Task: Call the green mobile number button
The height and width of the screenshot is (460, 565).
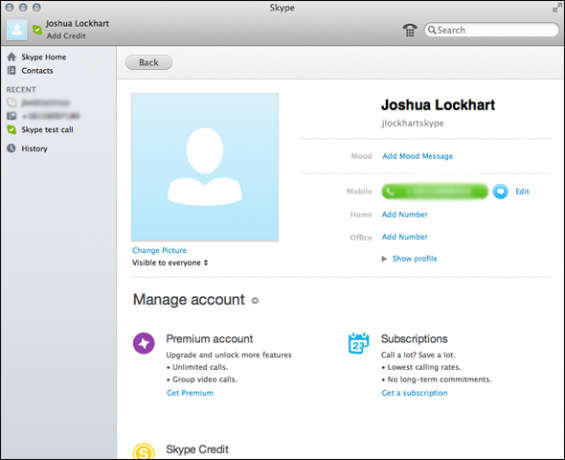Action: pyautogui.click(x=435, y=191)
